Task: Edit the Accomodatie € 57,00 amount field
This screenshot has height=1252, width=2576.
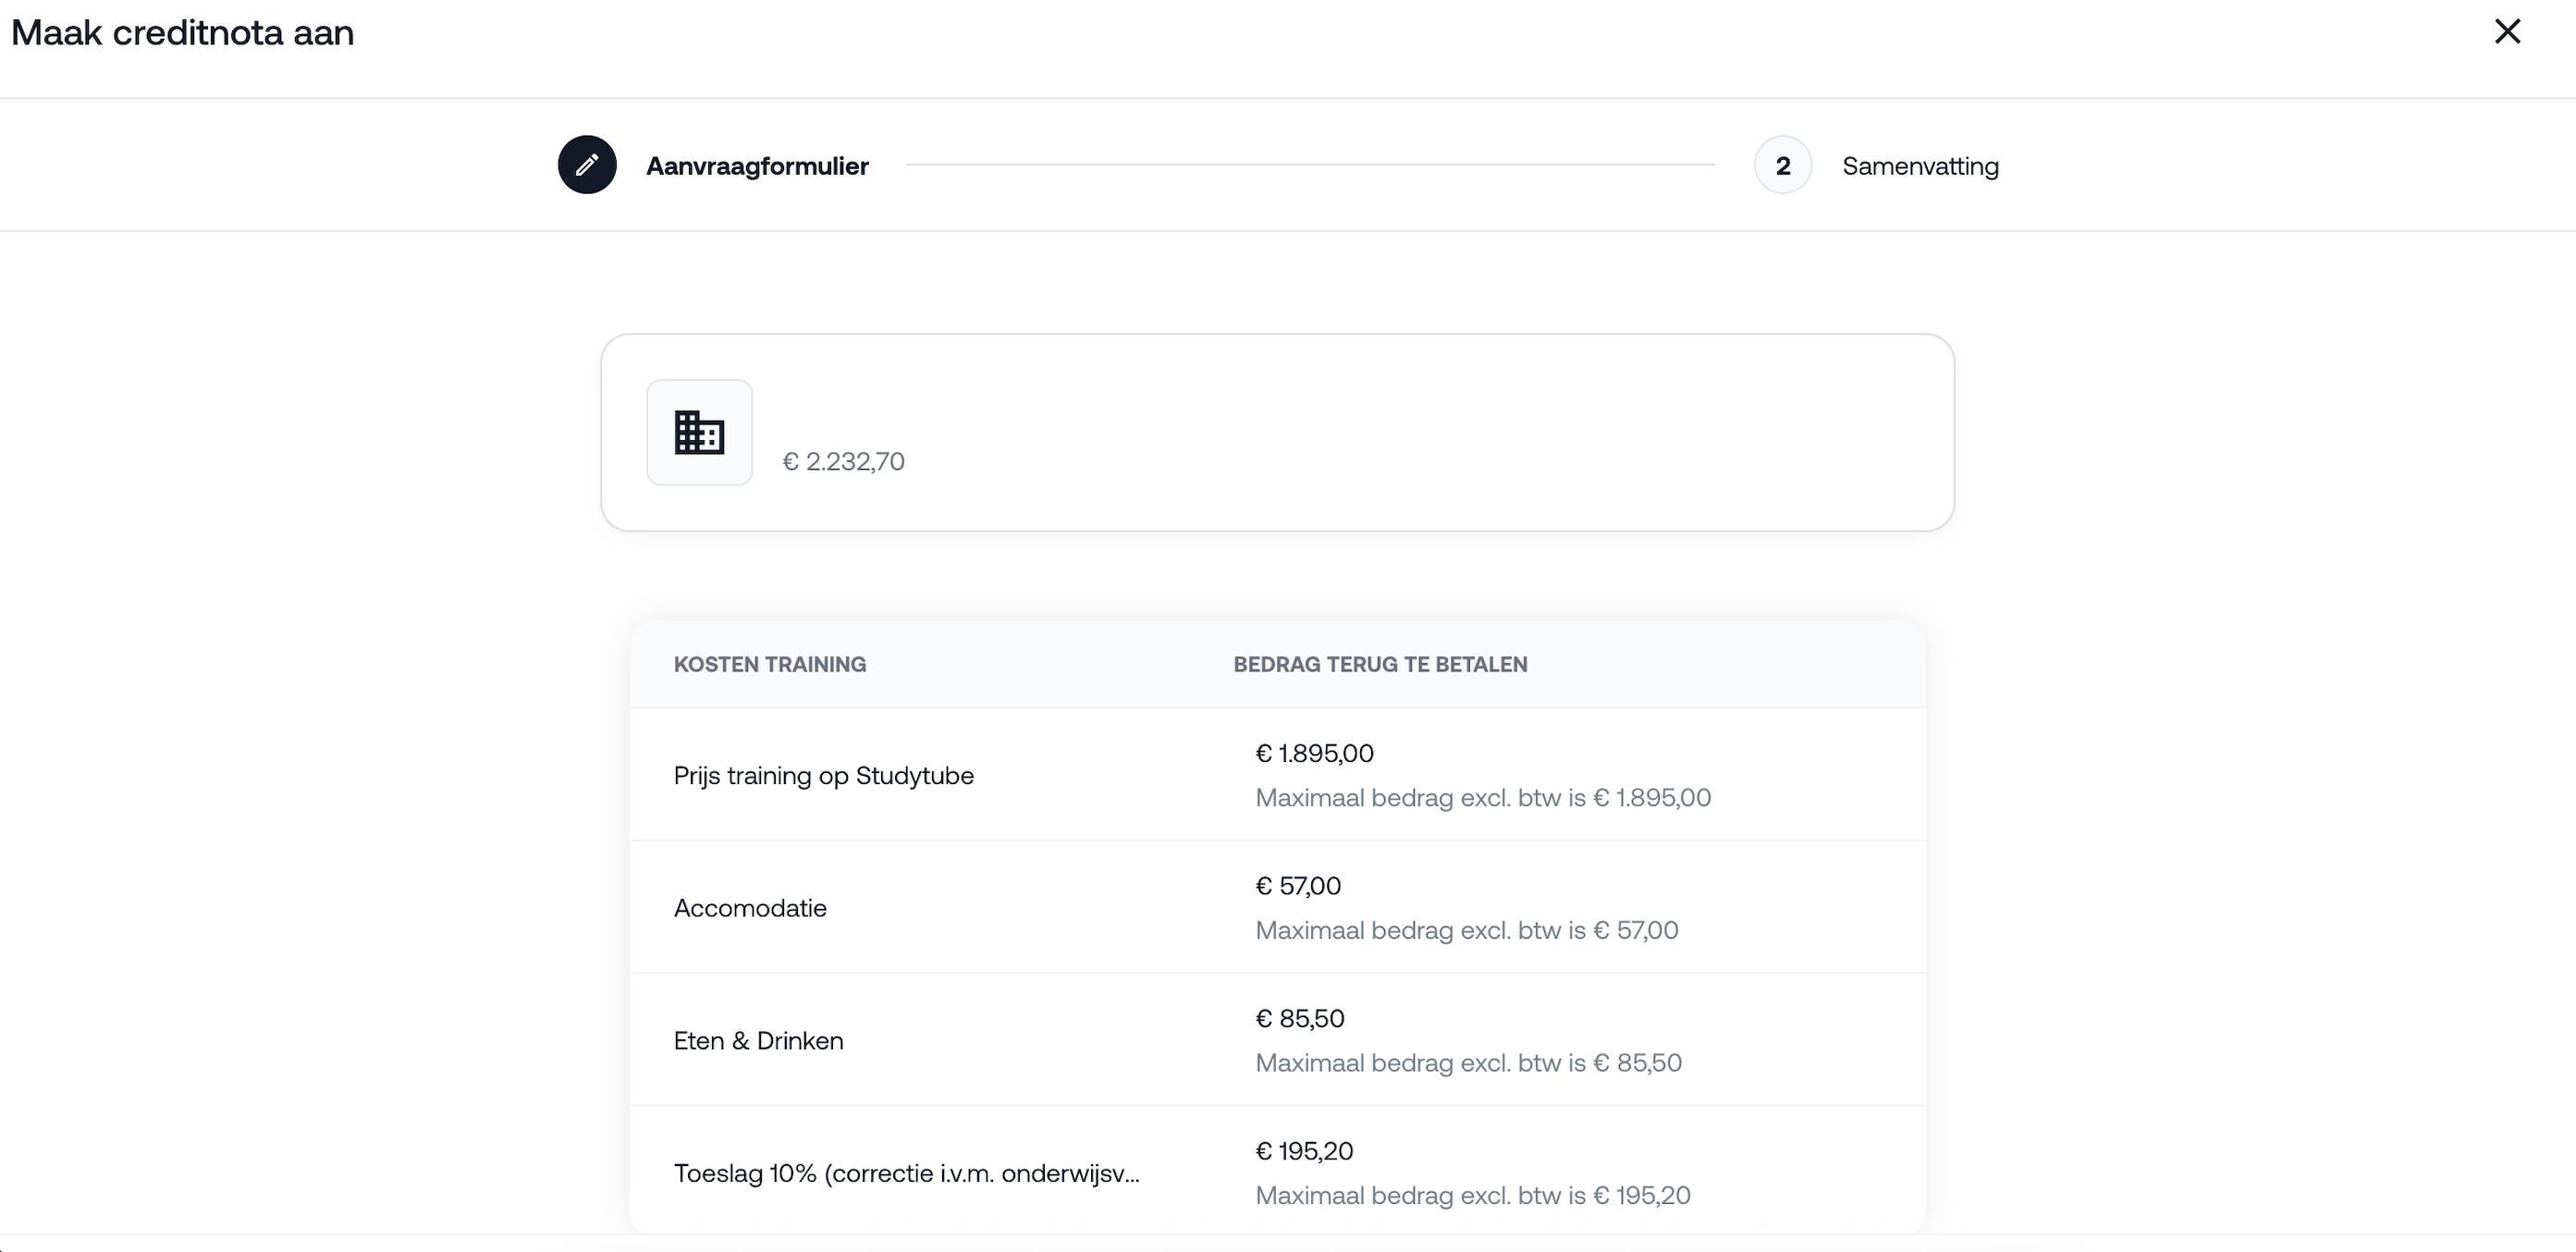Action: [1298, 886]
